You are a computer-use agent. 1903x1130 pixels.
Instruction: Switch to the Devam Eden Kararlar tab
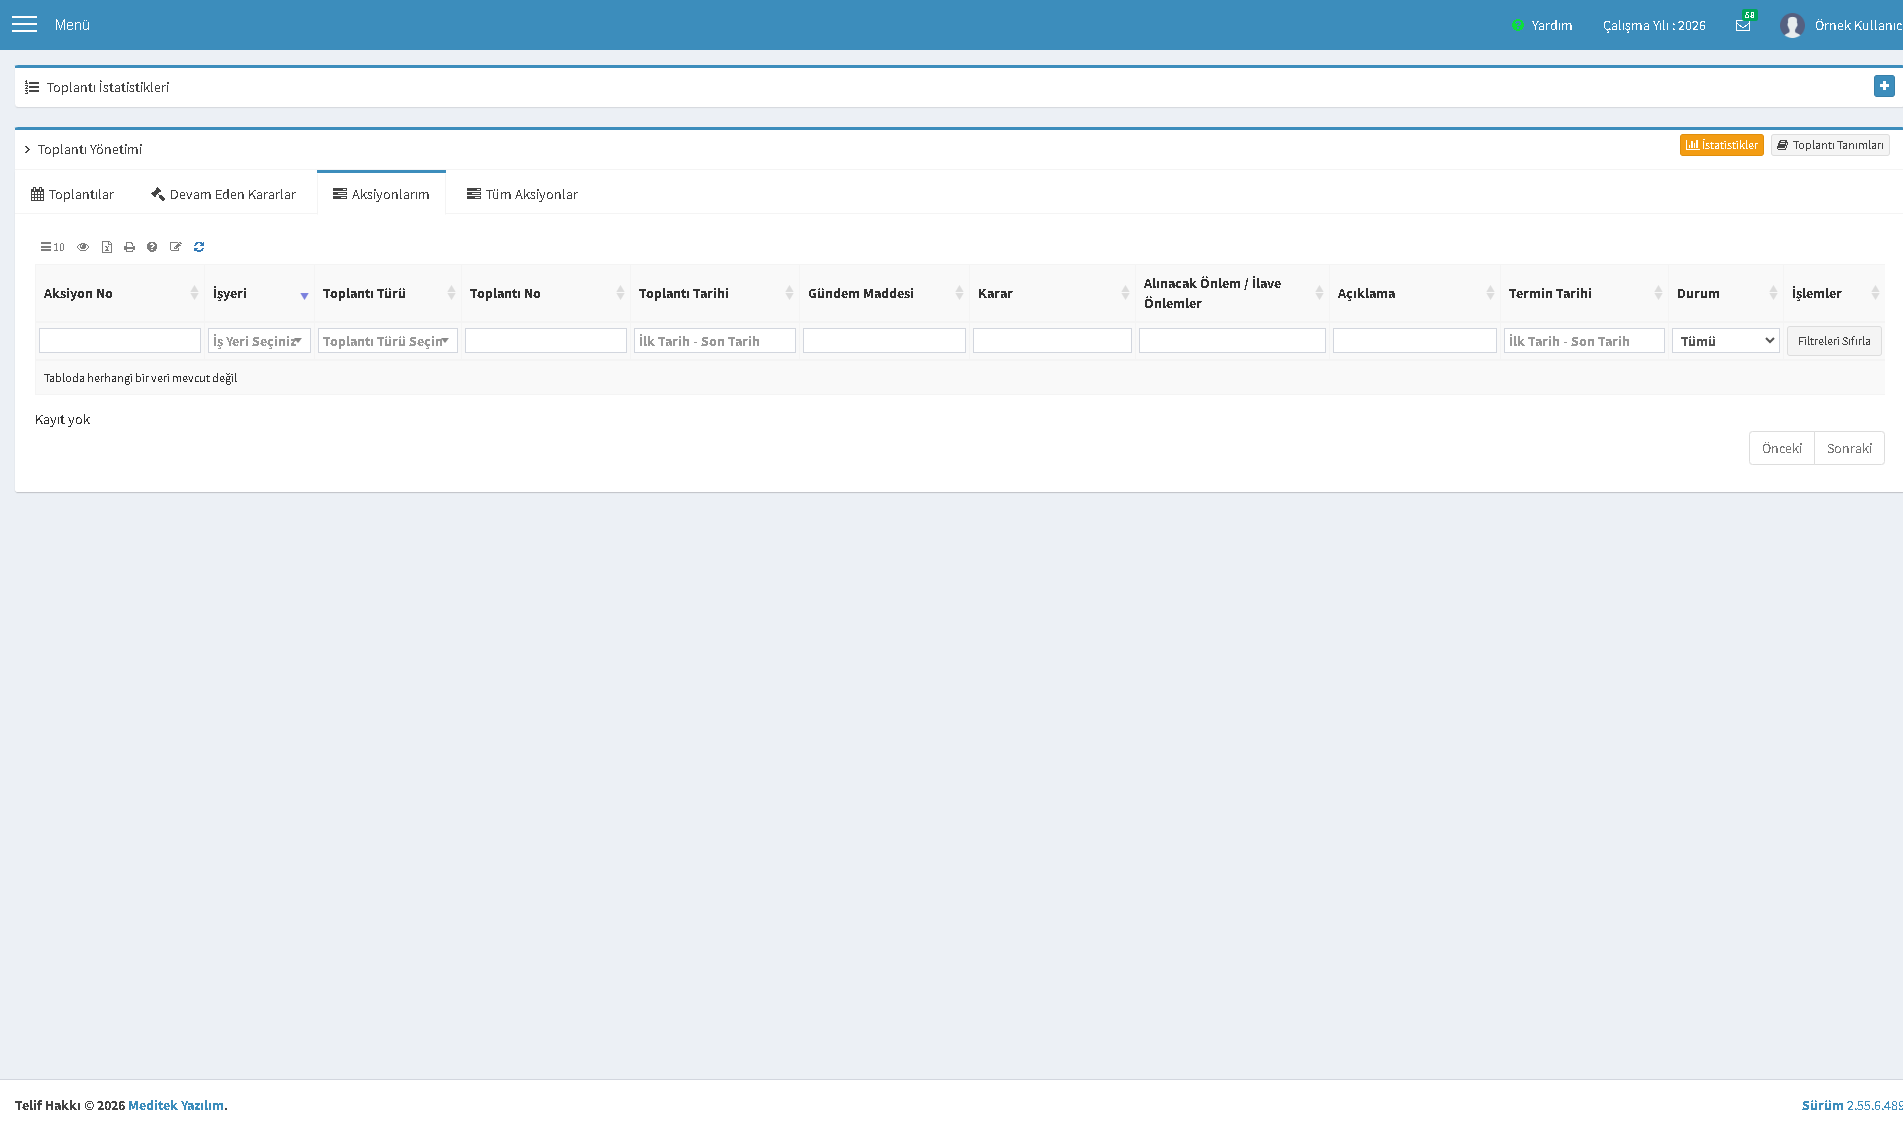point(223,194)
